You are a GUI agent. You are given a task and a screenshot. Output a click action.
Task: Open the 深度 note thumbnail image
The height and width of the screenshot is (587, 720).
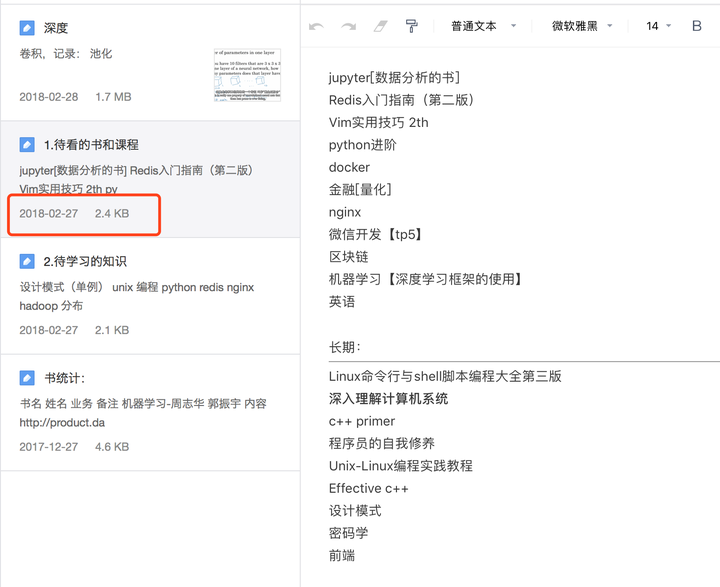coord(246,75)
